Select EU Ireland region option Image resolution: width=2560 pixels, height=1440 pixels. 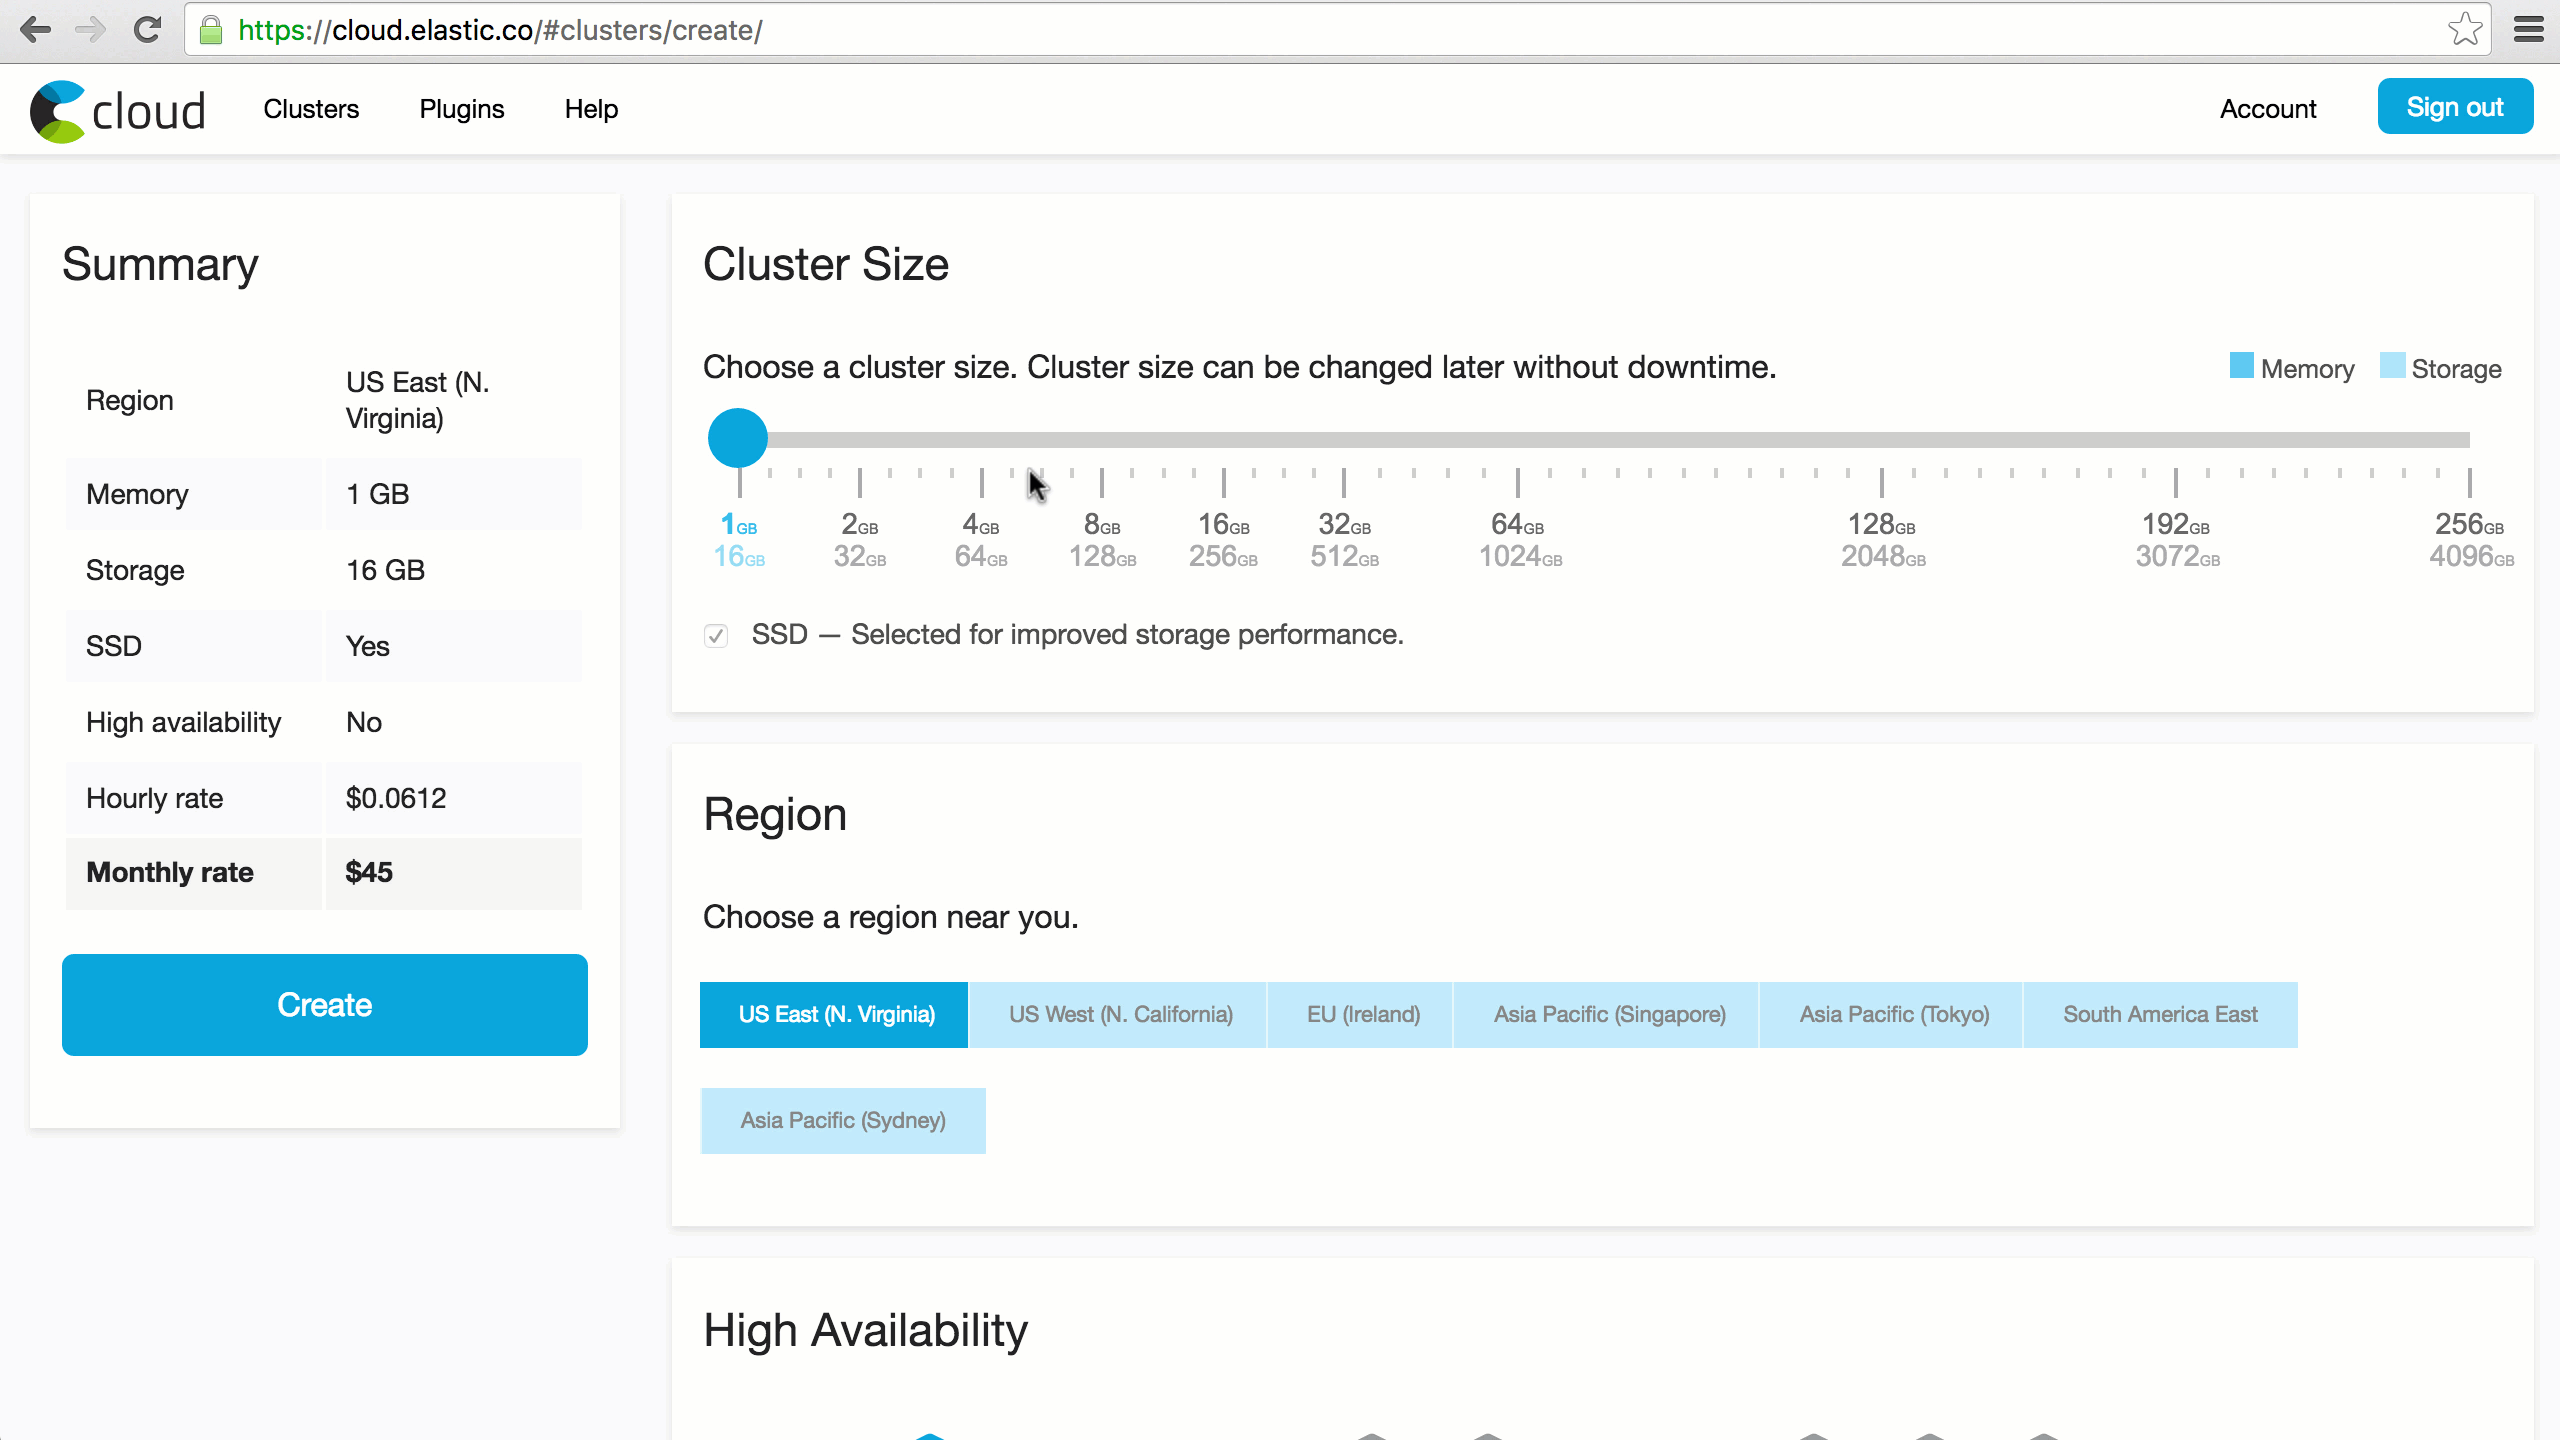1363,1013
